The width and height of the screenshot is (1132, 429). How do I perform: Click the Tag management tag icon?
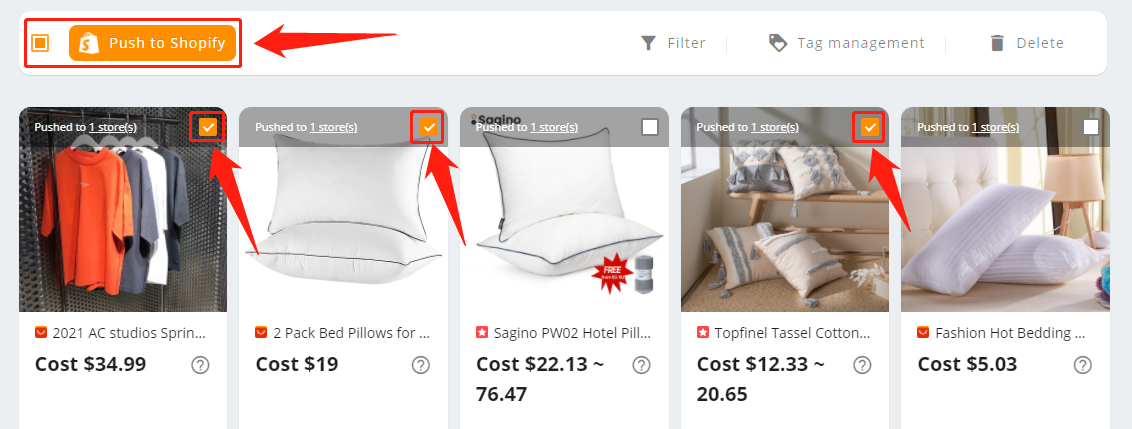(778, 43)
